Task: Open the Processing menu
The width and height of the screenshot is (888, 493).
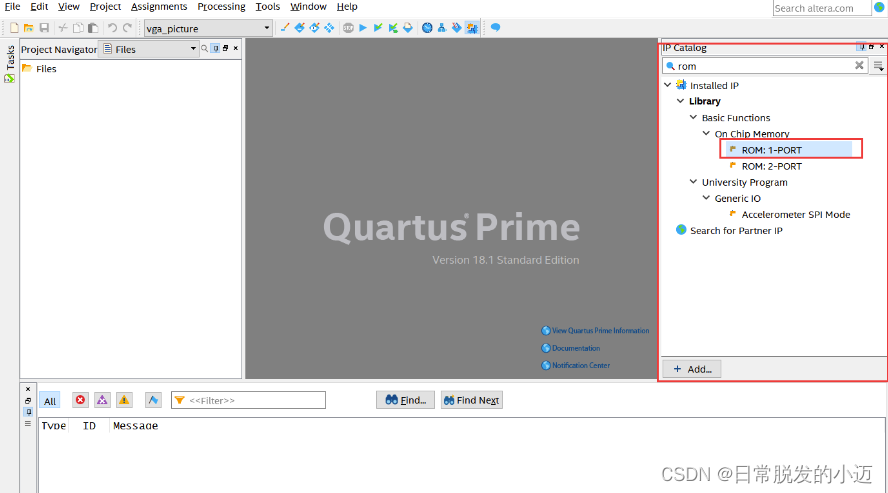Action: point(221,7)
